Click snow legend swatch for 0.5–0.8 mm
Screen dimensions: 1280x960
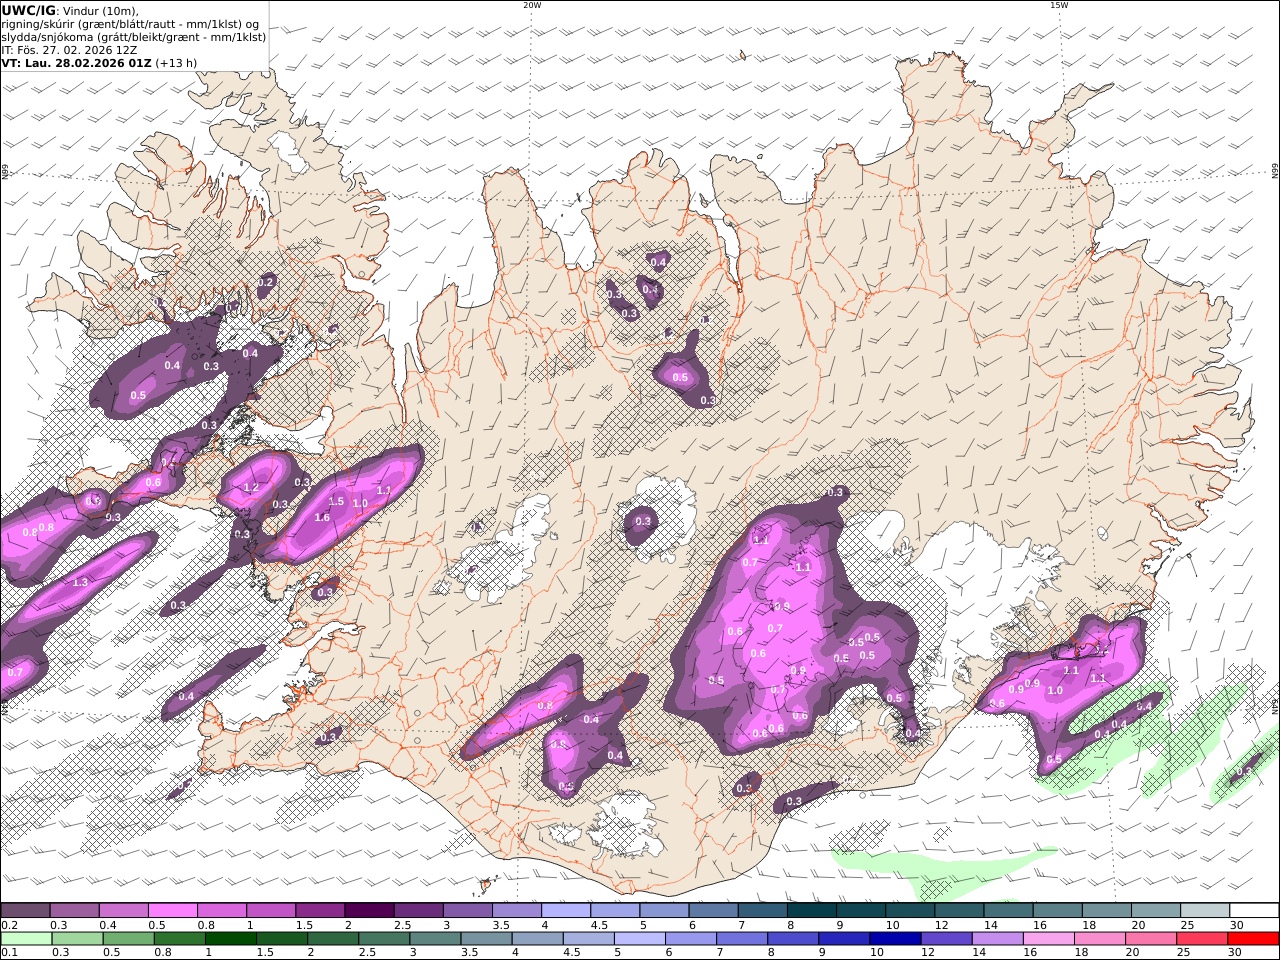pos(173,910)
